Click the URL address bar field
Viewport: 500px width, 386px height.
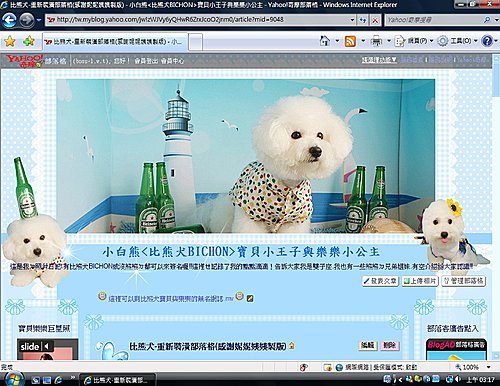[198, 20]
